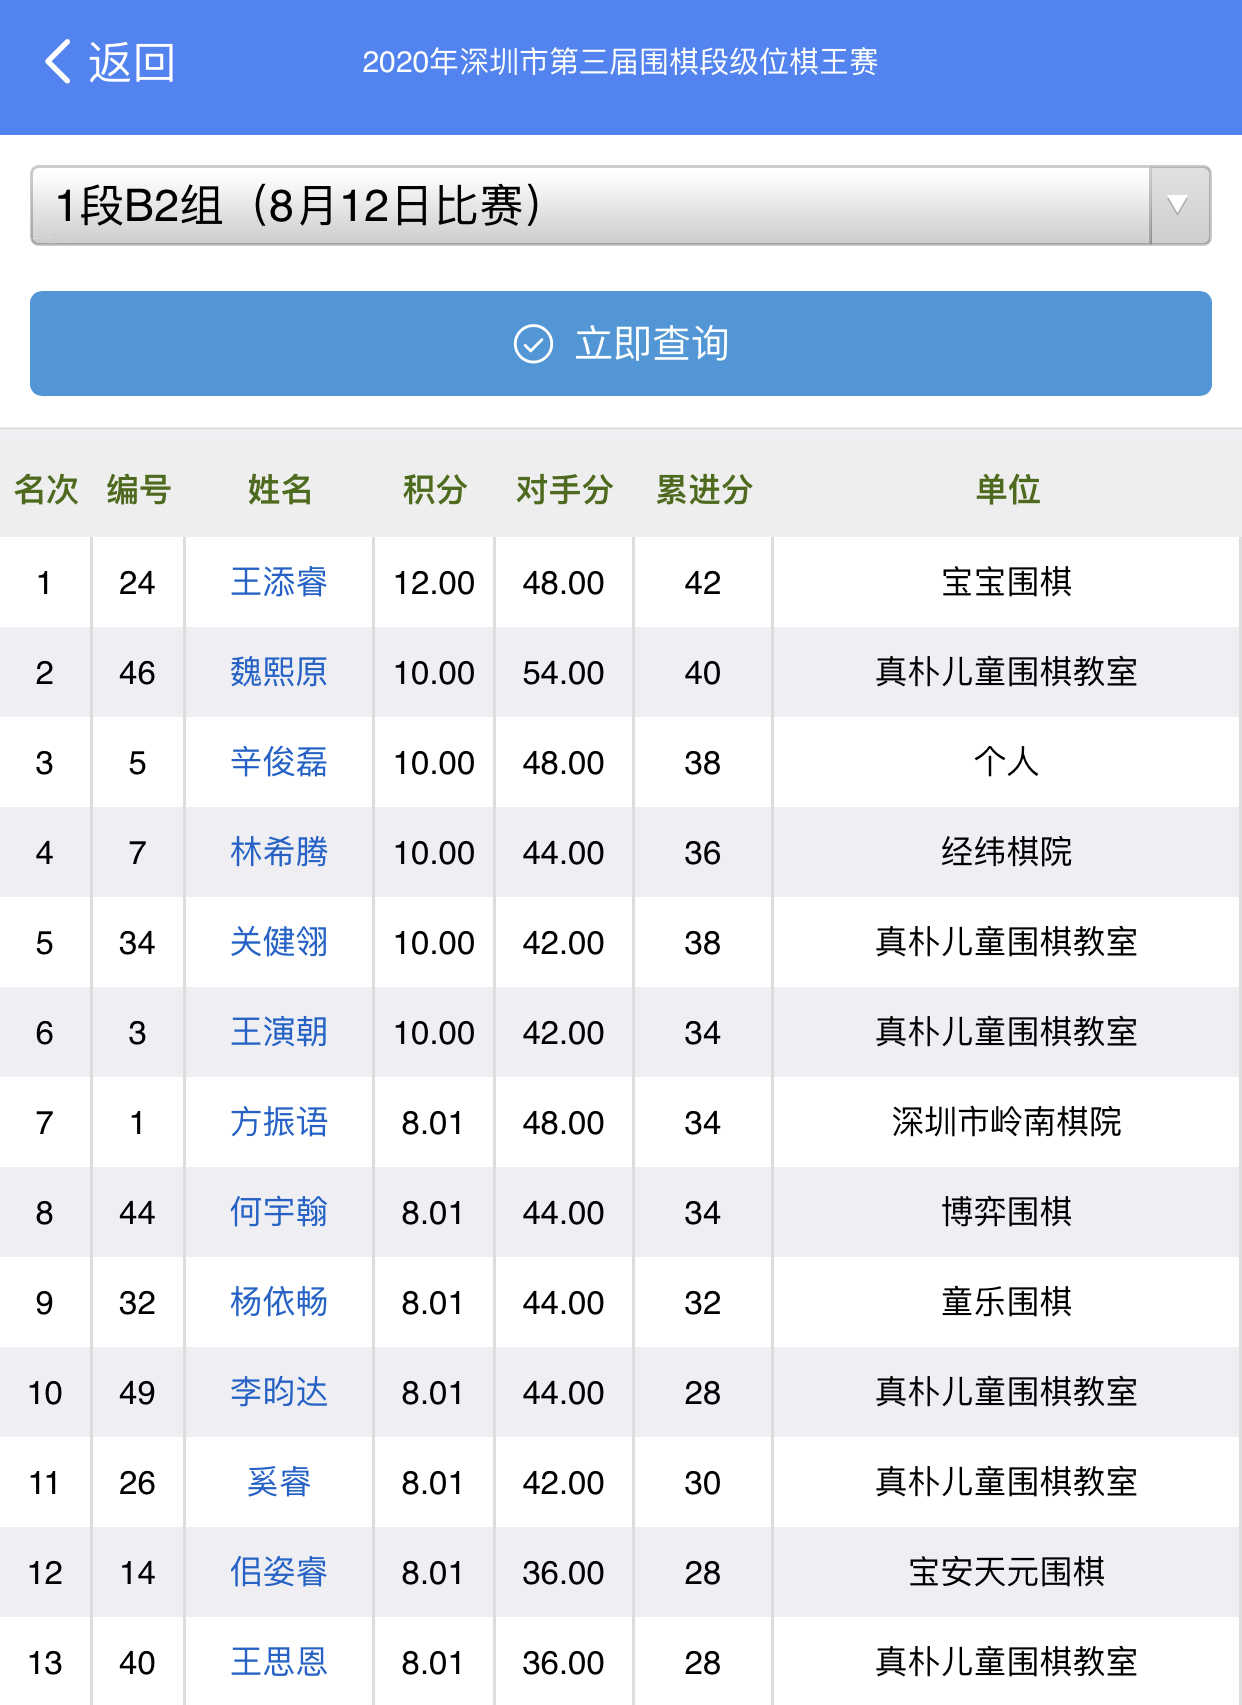Open the 1段B2组 group dropdown
Viewport: 1242px width, 1705px height.
590,206
